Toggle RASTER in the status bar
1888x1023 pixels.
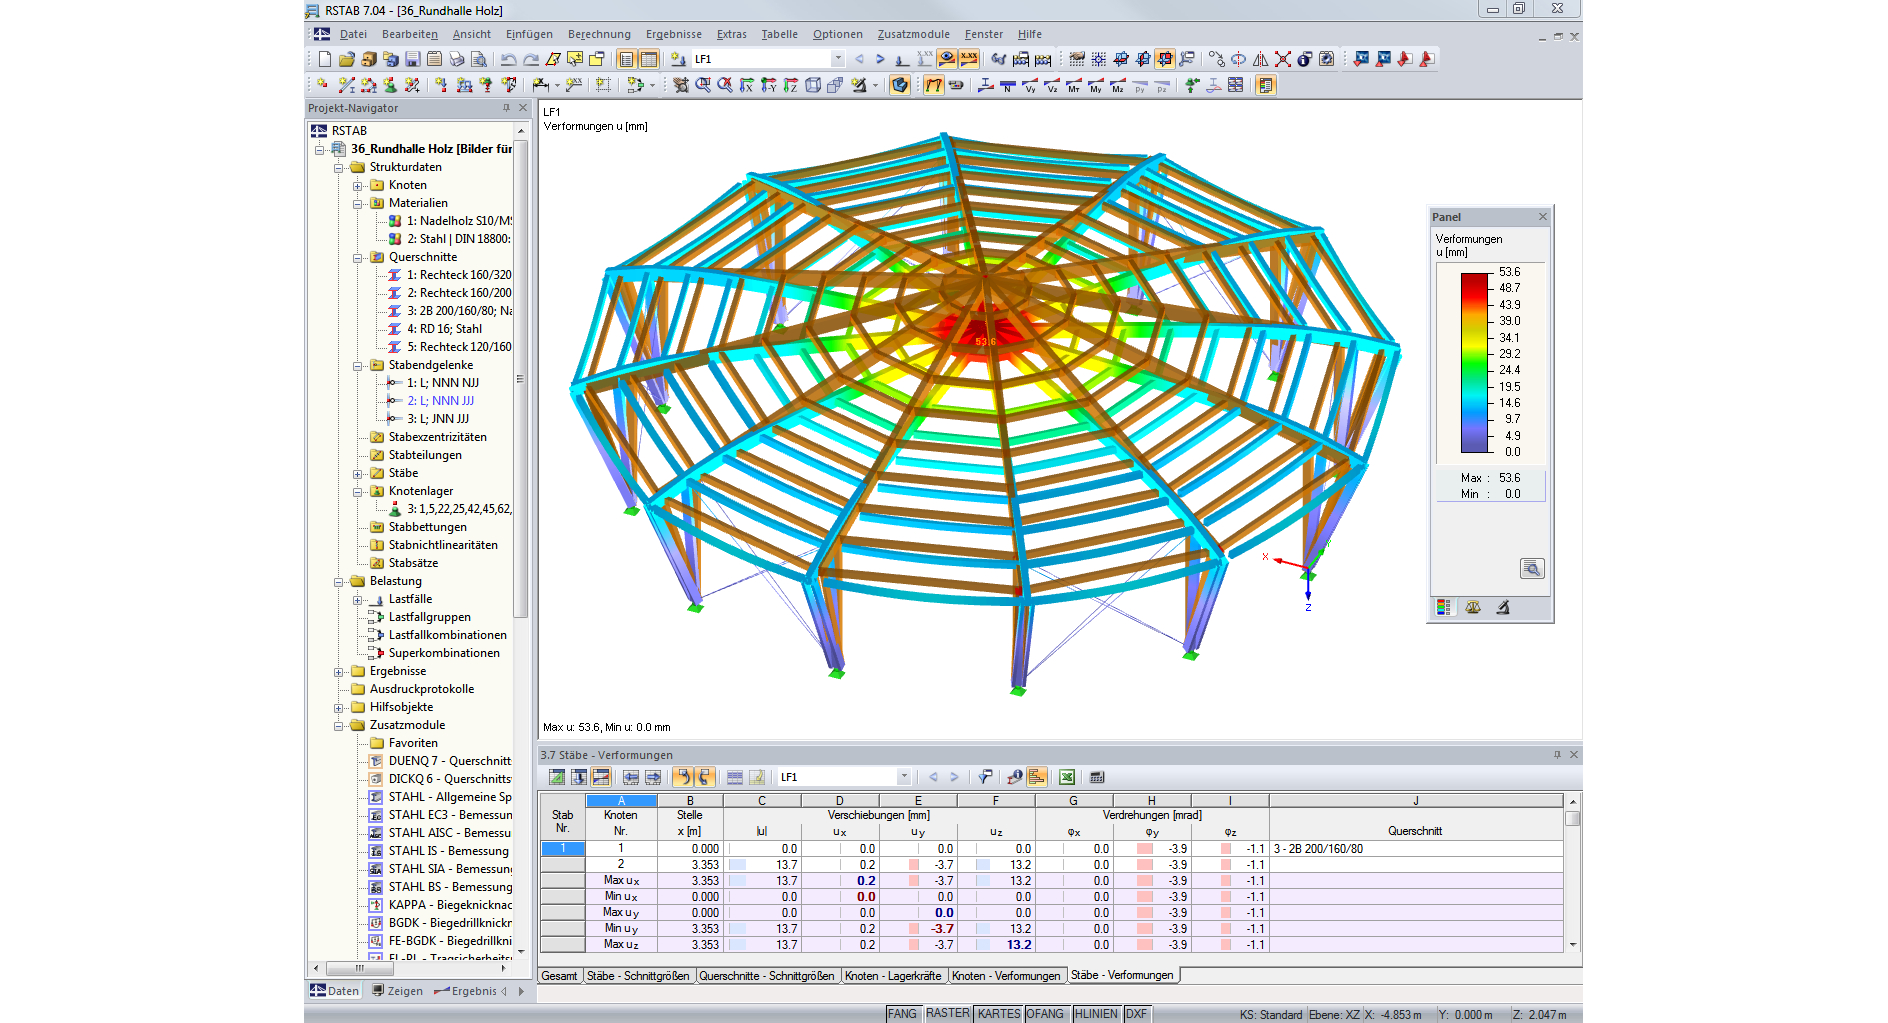(947, 1014)
